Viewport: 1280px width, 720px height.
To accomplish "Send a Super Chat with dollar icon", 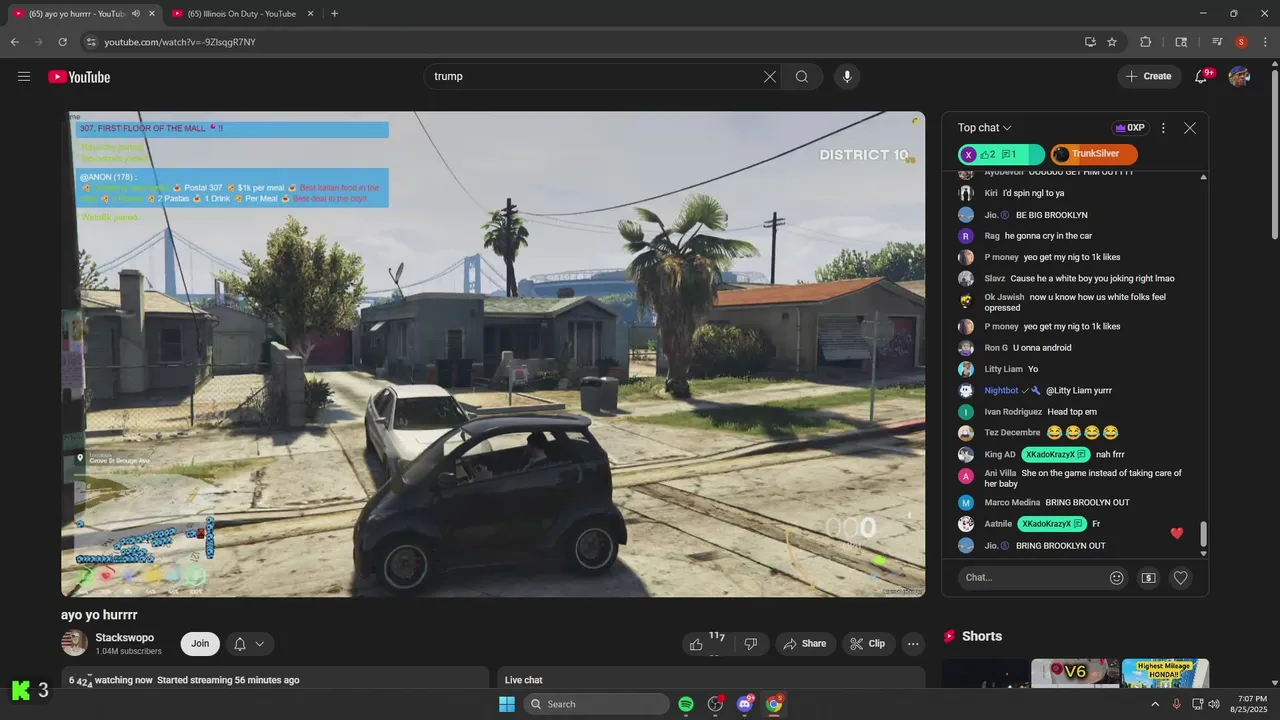I will [x=1149, y=577].
